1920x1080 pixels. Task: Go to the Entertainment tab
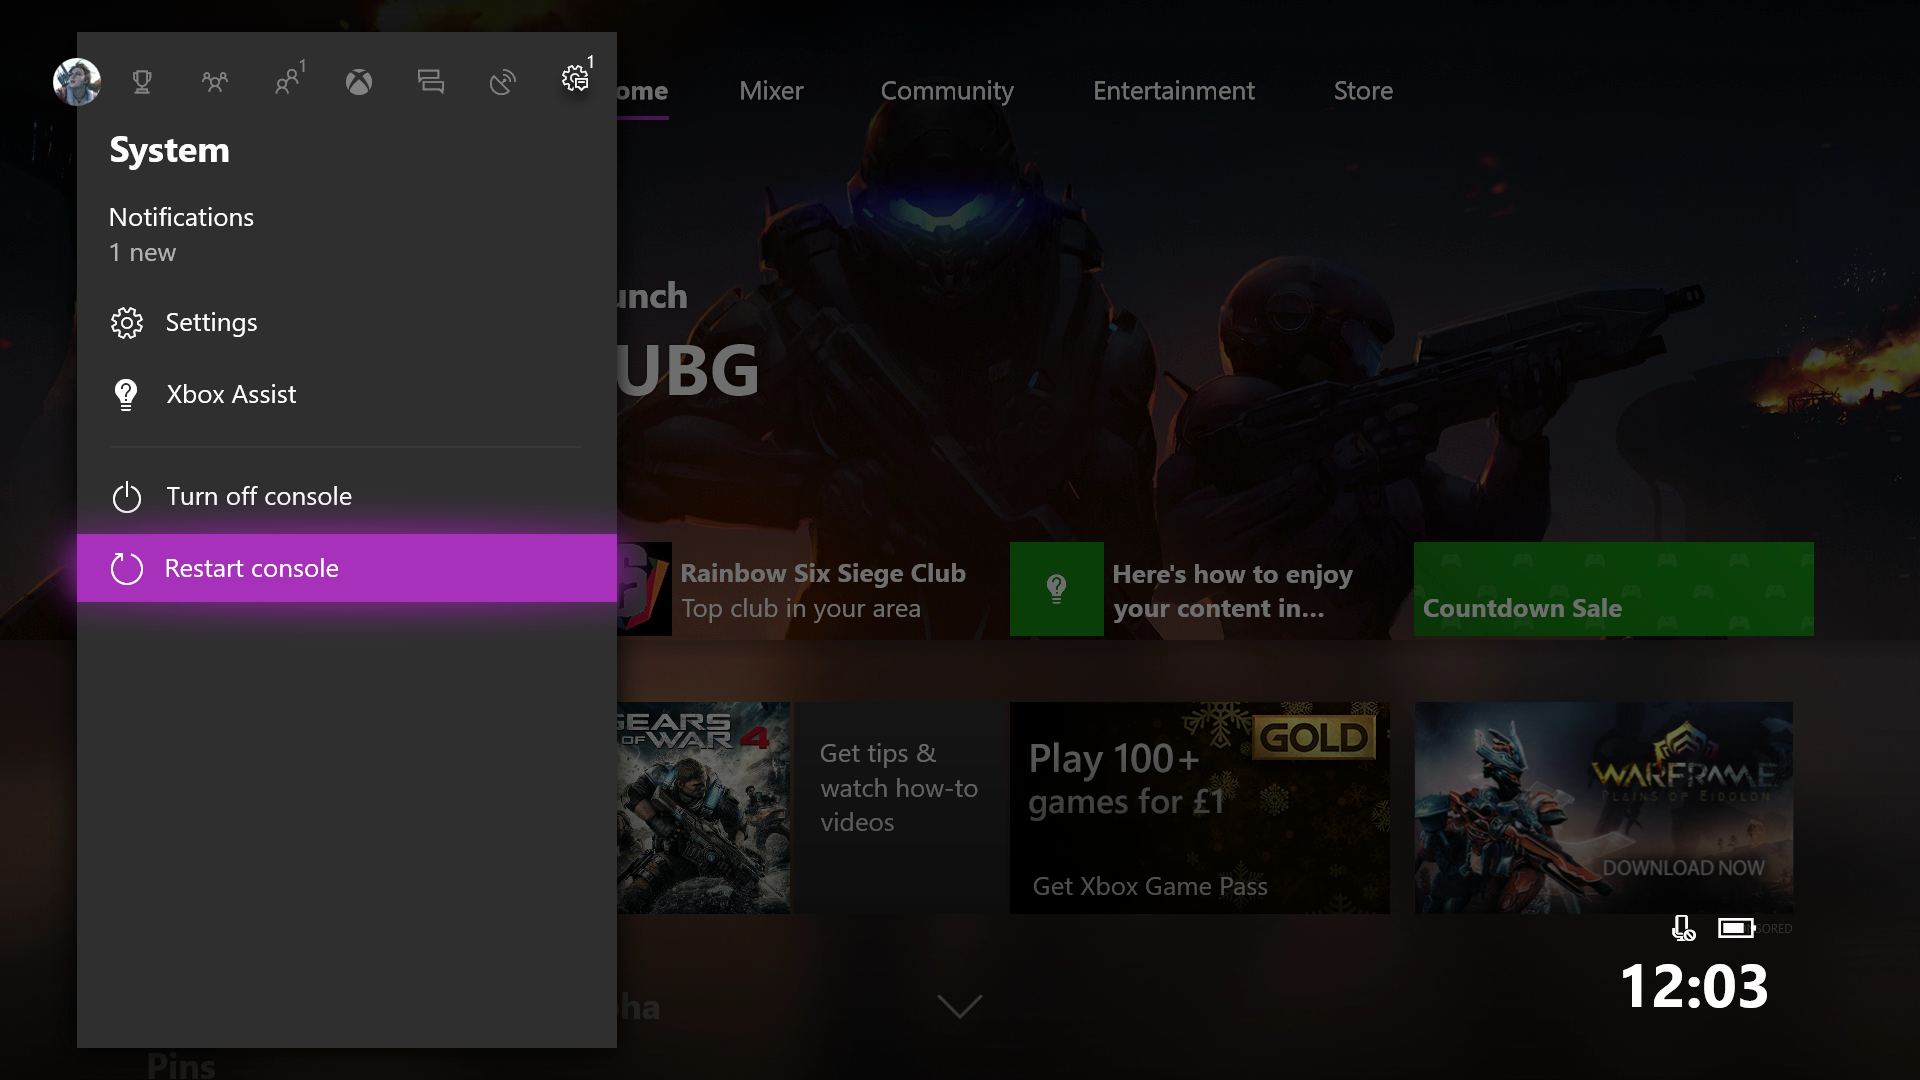tap(1173, 91)
